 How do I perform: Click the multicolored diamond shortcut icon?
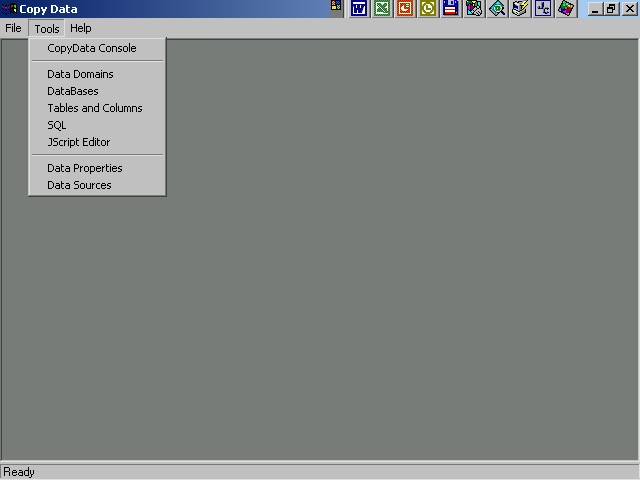click(566, 9)
